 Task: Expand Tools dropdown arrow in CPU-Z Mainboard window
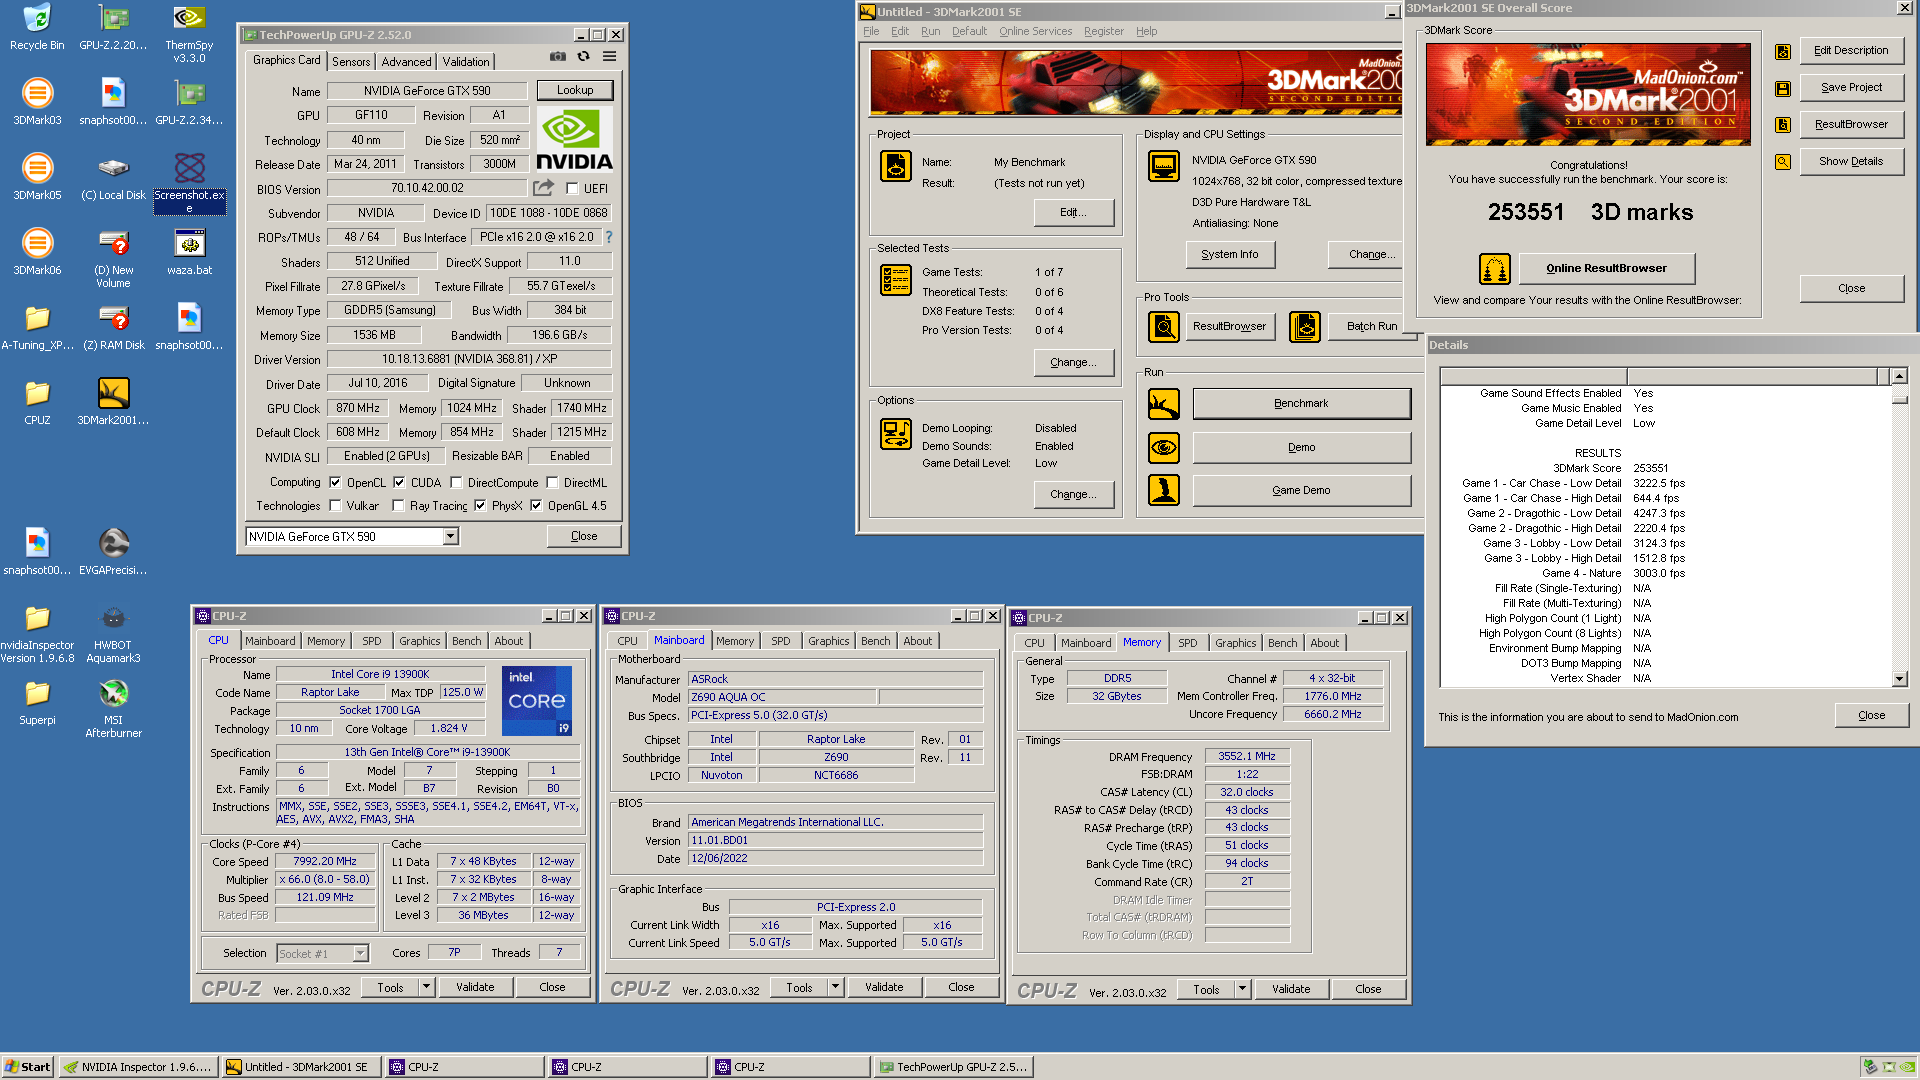click(835, 987)
